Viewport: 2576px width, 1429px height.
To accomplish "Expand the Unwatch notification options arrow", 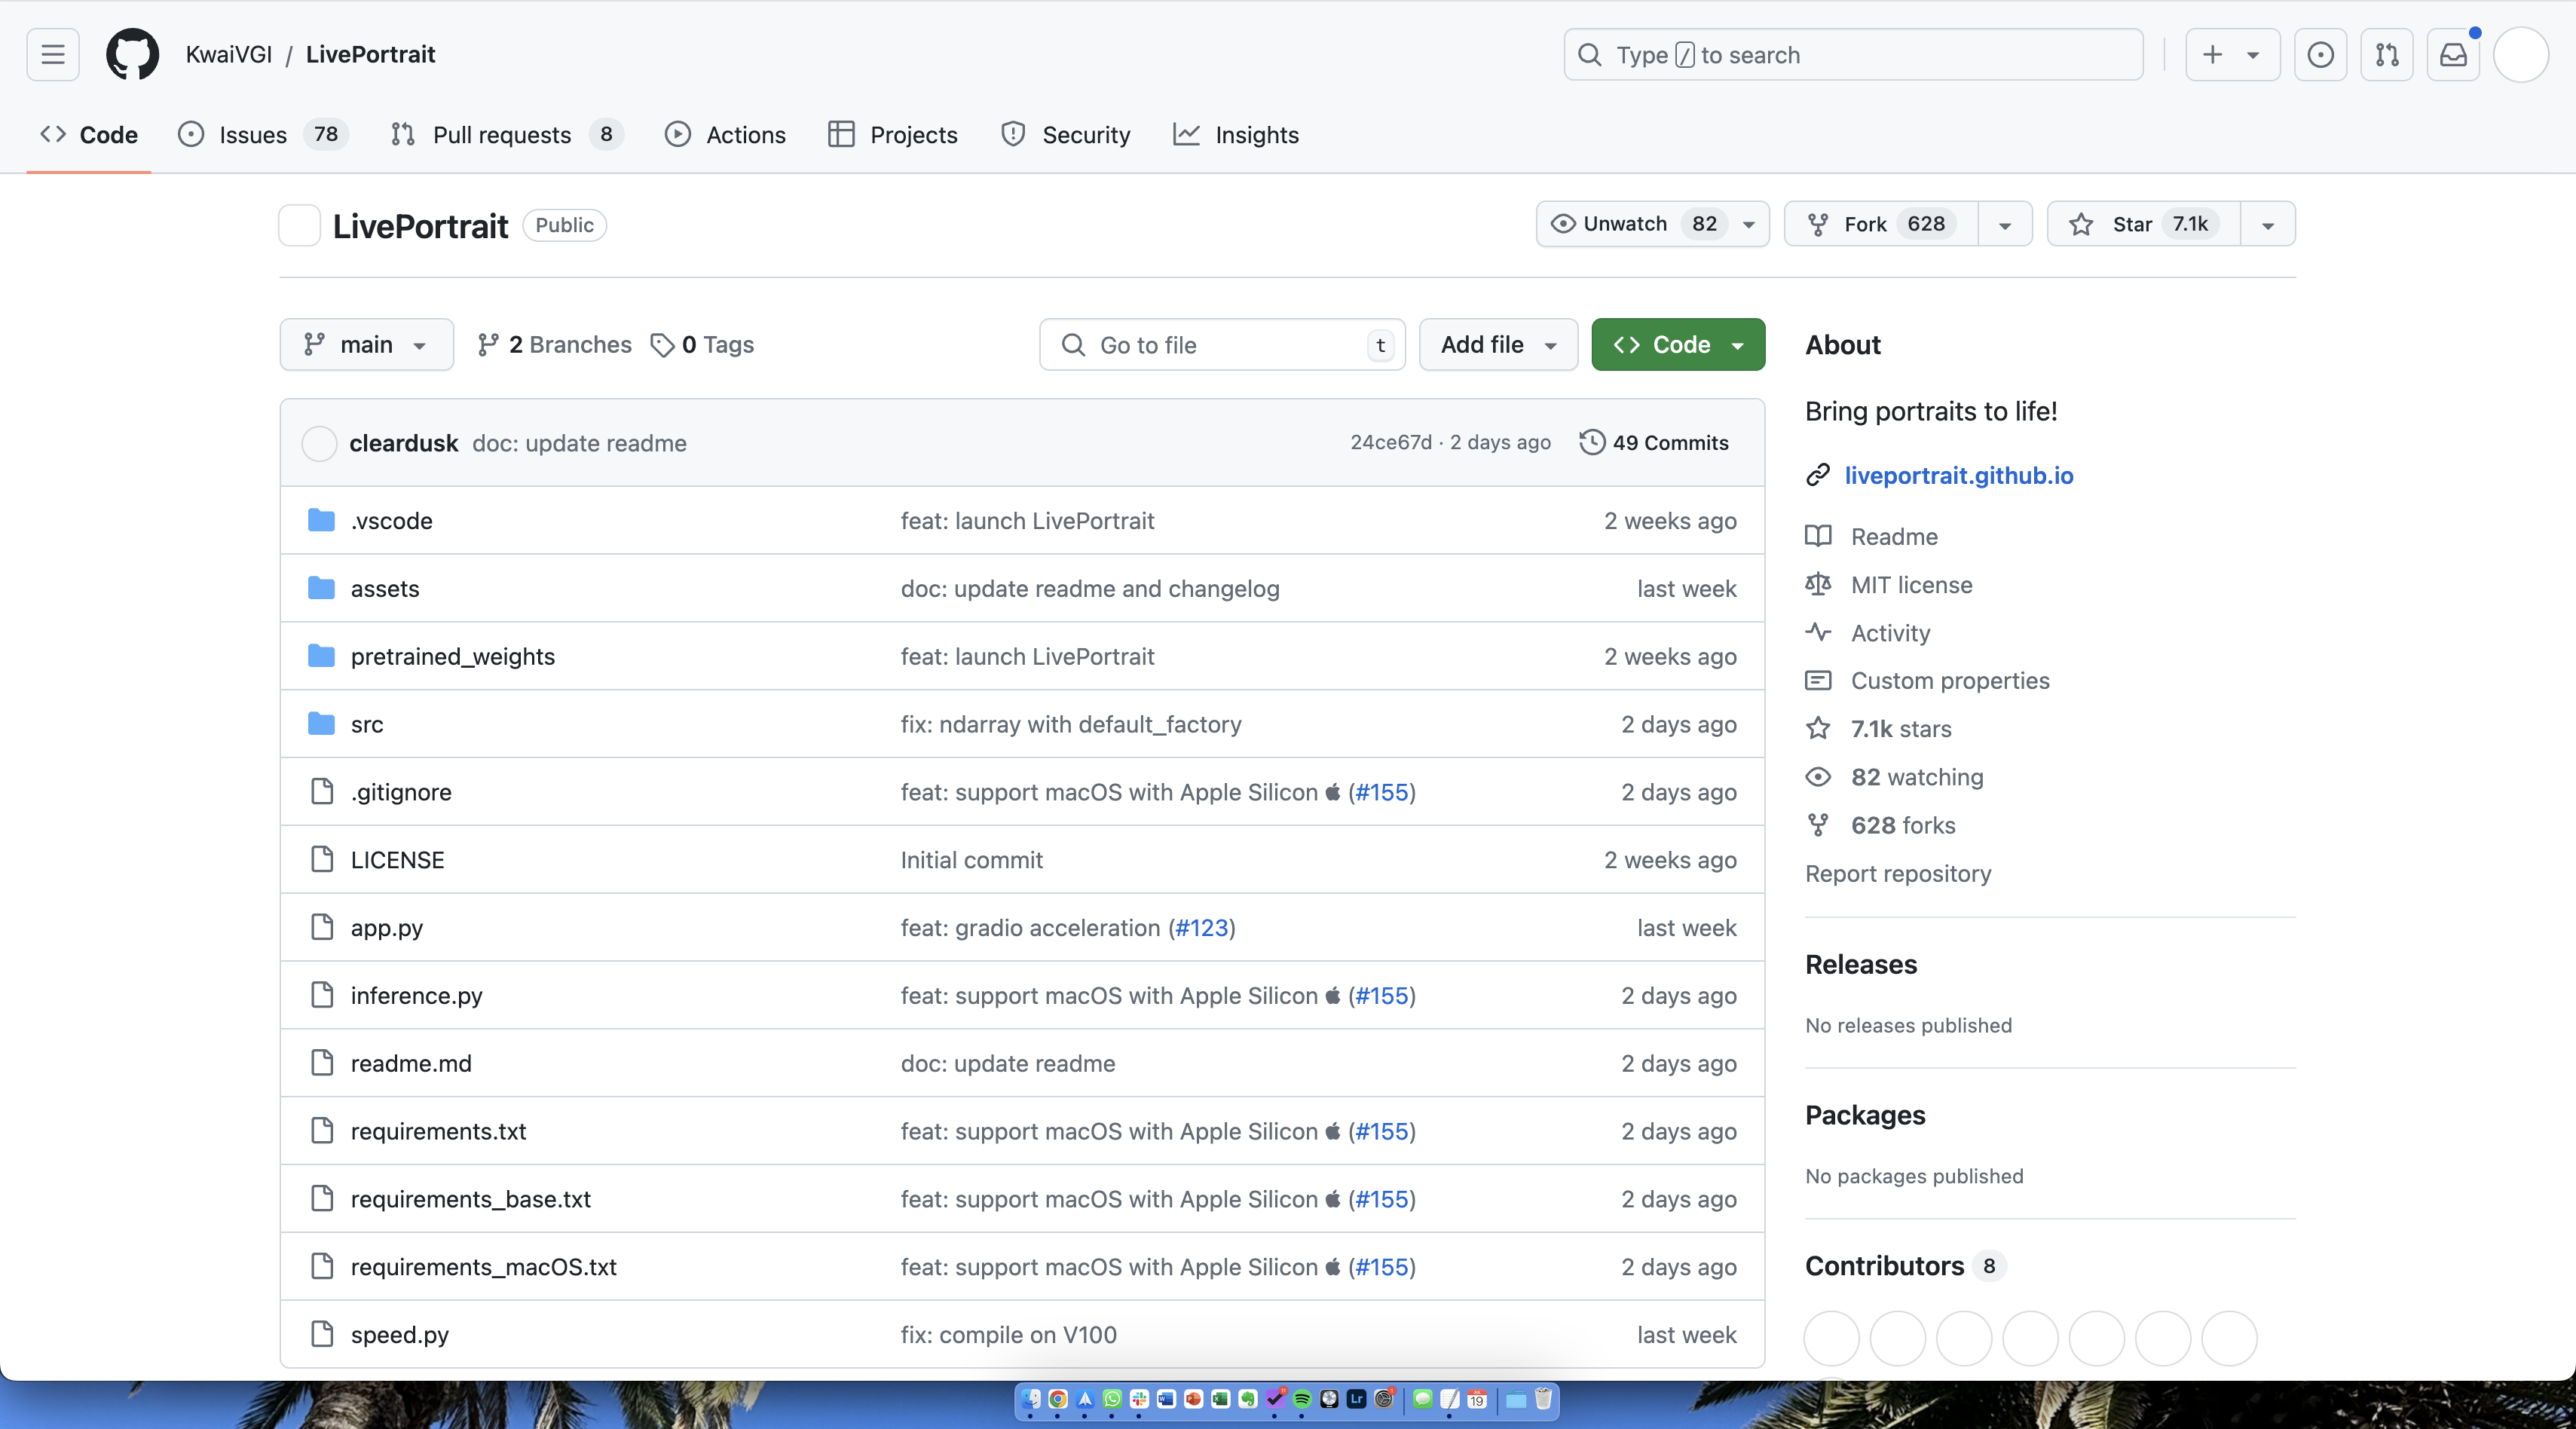I will point(1749,224).
